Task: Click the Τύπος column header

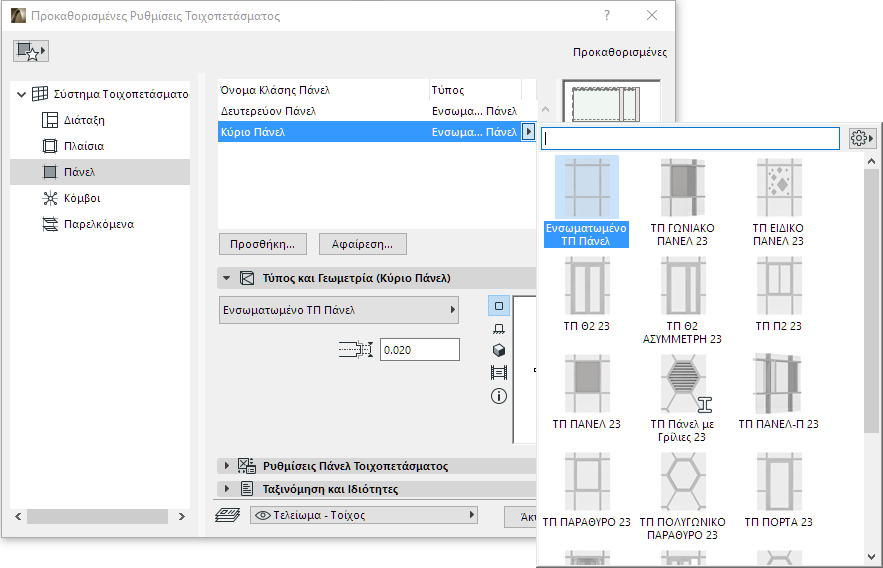Action: coord(475,90)
